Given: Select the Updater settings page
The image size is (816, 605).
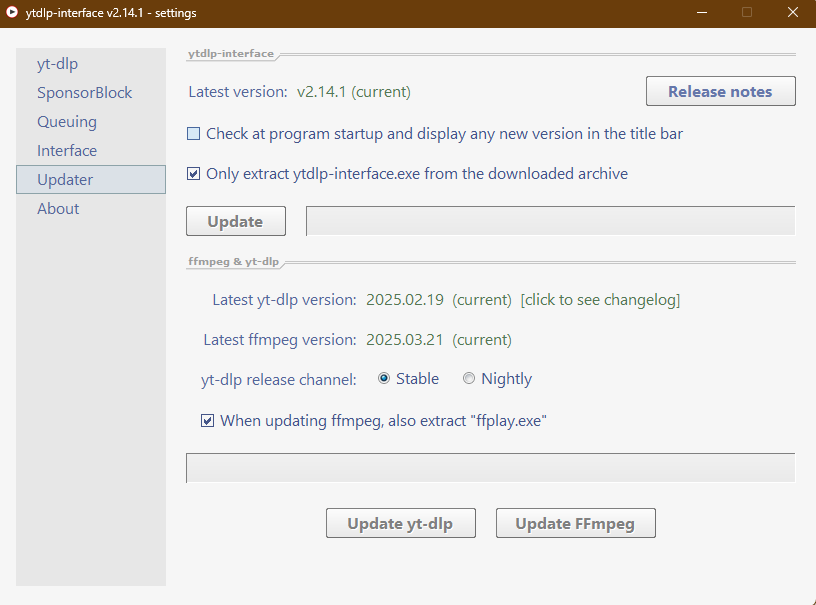Looking at the screenshot, I should pos(91,179).
